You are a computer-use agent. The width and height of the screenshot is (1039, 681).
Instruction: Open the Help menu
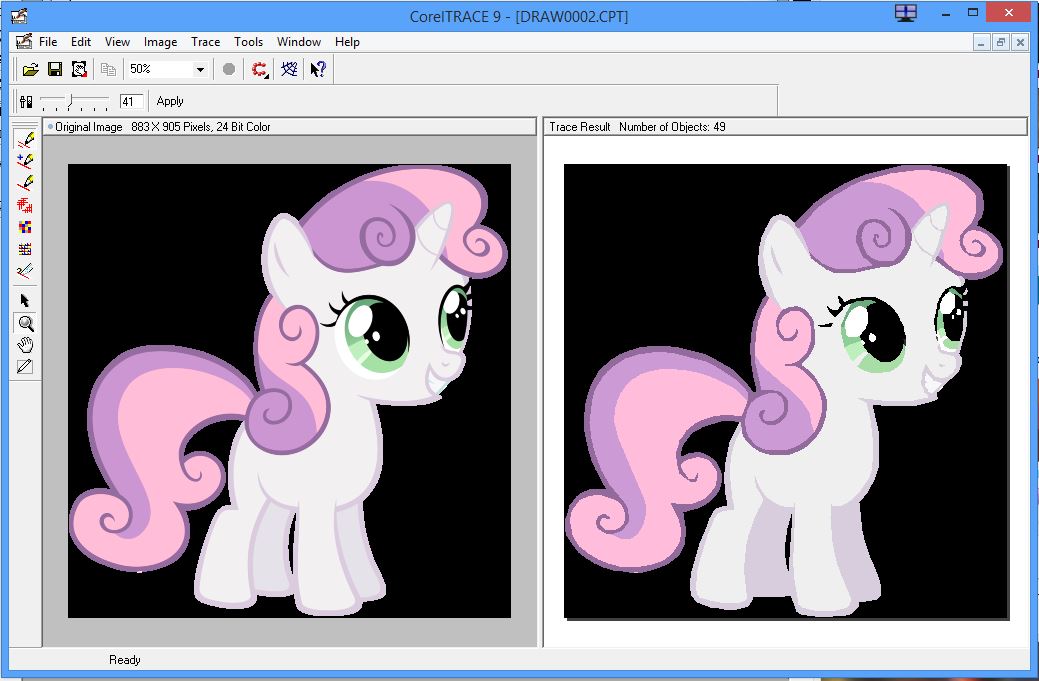click(x=347, y=42)
